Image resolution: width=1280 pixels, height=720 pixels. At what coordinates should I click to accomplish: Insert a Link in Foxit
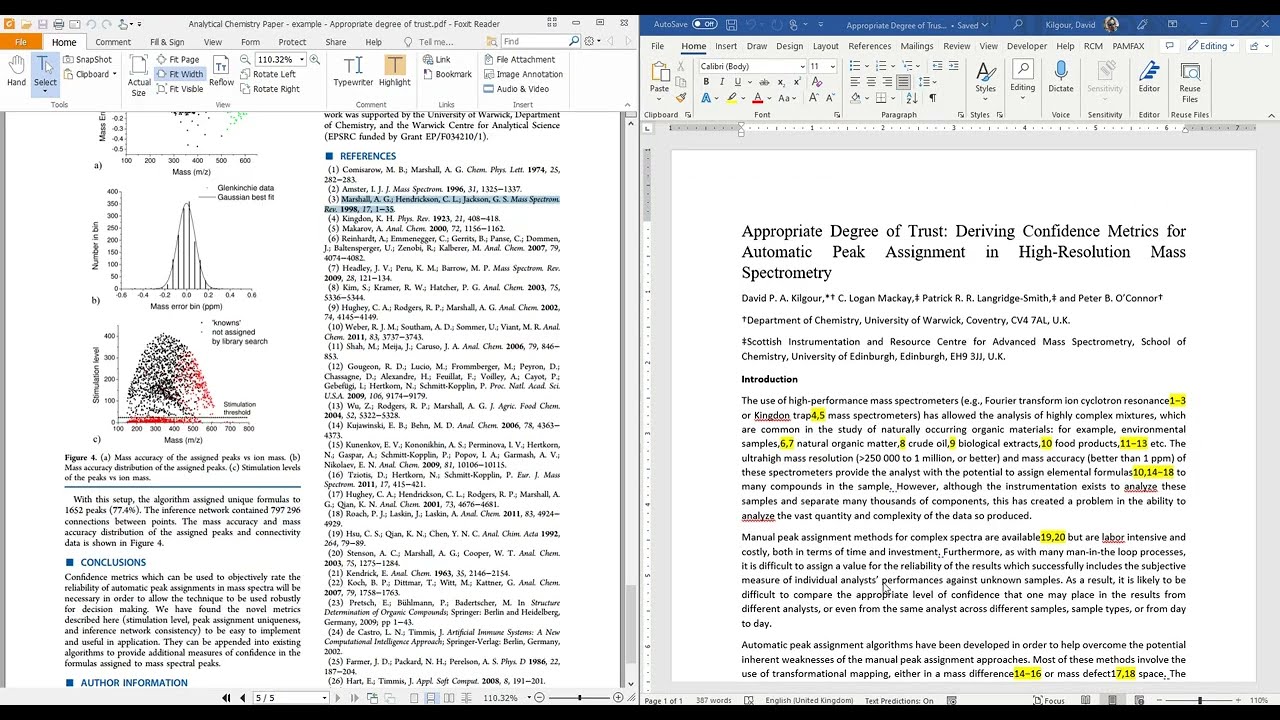435,60
